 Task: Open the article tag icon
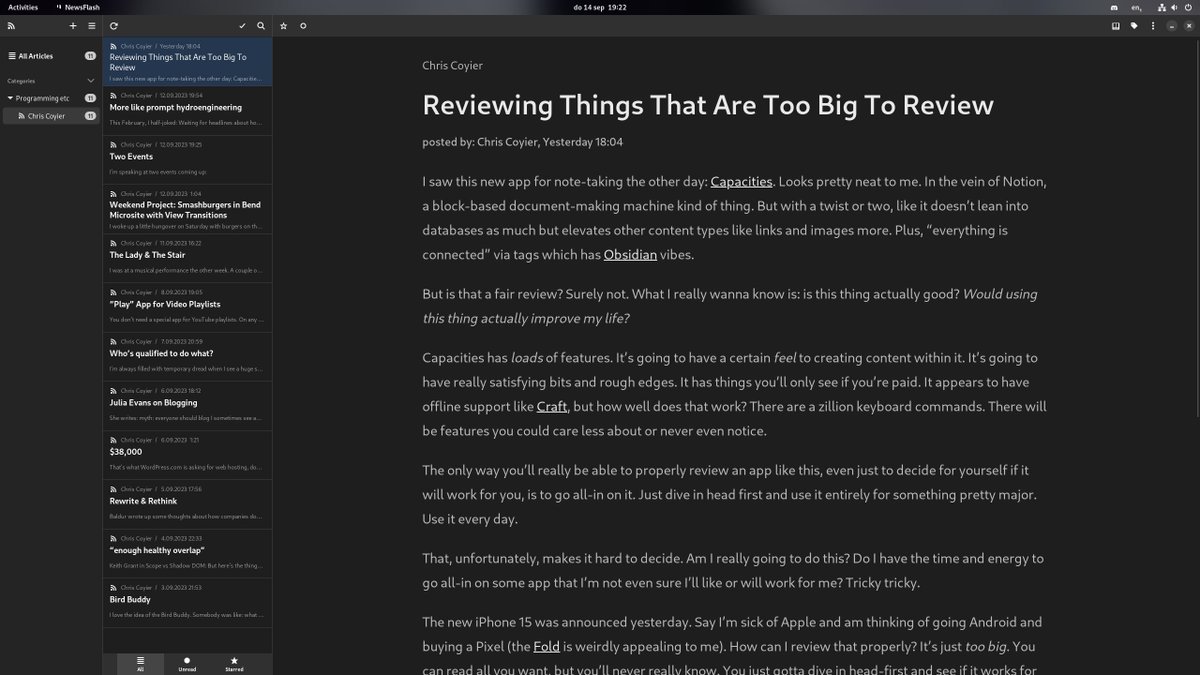1134,26
